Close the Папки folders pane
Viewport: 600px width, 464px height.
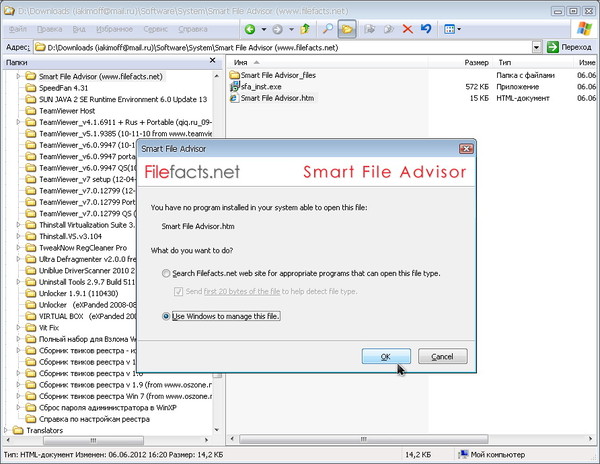(213, 60)
